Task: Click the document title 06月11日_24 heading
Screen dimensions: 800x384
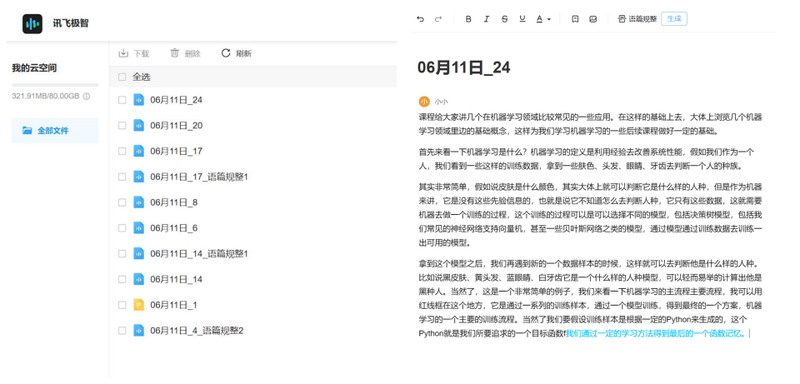Action: coord(464,68)
